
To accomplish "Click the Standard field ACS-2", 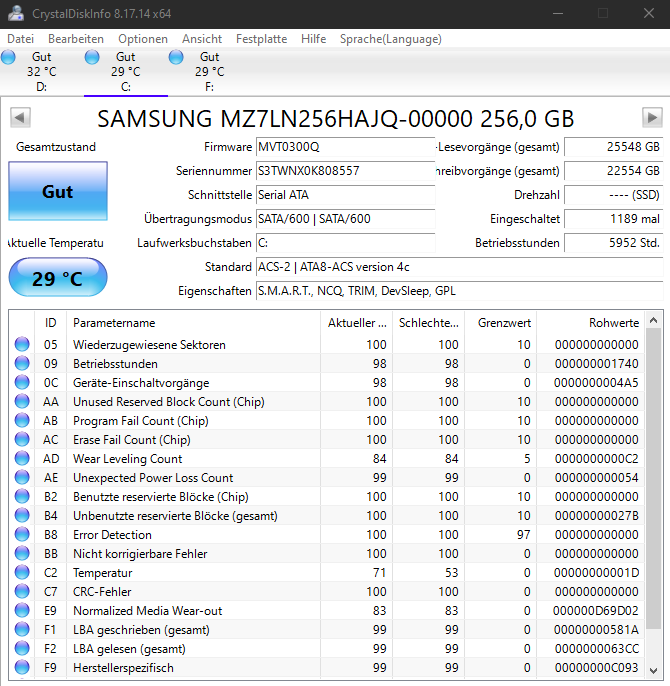I will click(460, 267).
